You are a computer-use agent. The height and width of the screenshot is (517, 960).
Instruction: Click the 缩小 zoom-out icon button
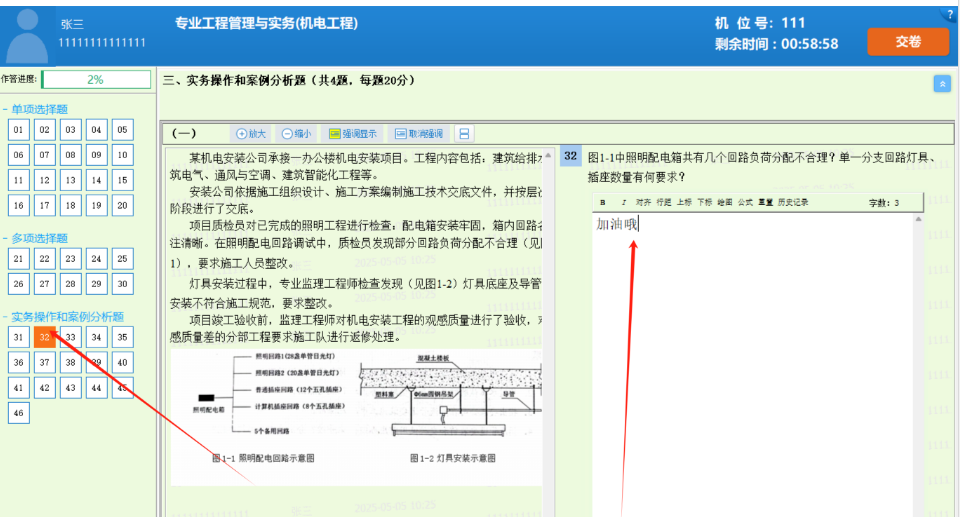[296, 134]
